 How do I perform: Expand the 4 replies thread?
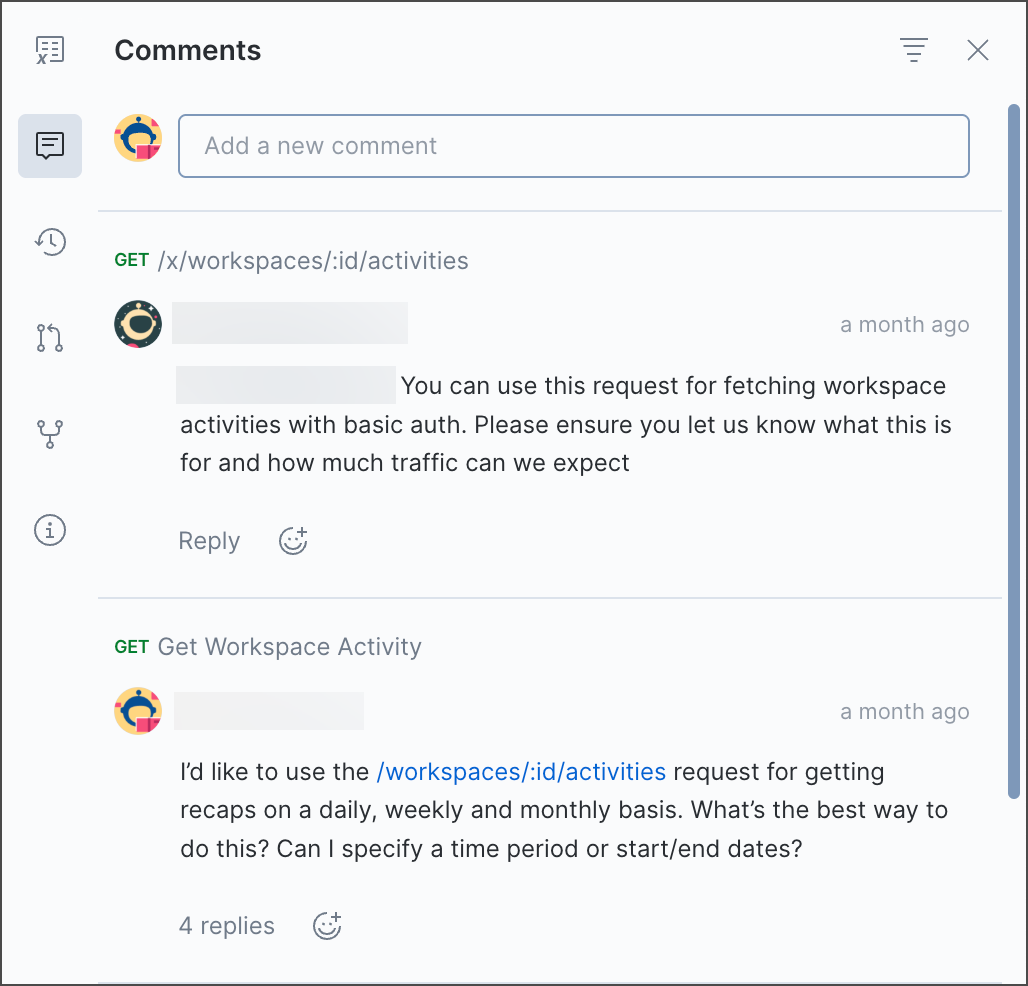(x=227, y=926)
